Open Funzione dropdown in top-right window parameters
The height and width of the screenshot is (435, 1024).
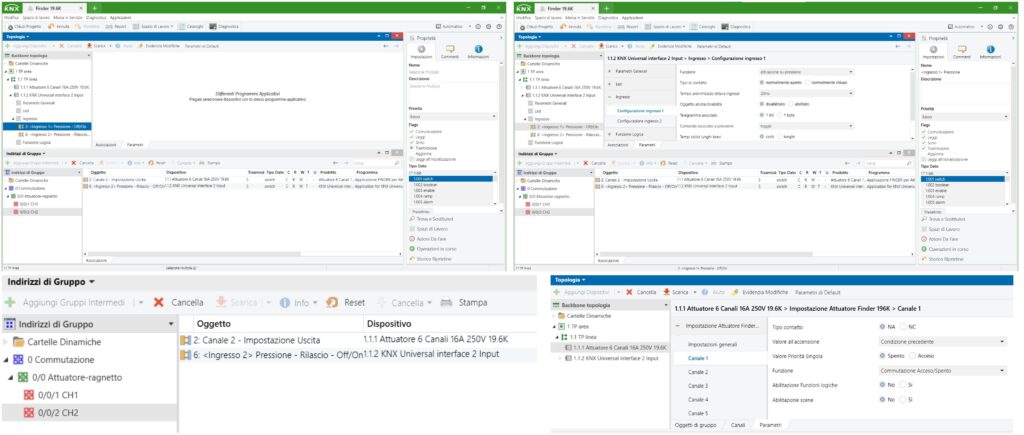point(807,72)
